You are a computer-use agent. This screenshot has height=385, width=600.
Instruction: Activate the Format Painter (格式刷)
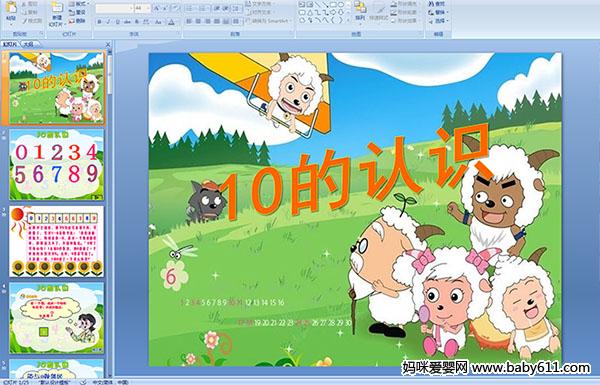point(32,21)
